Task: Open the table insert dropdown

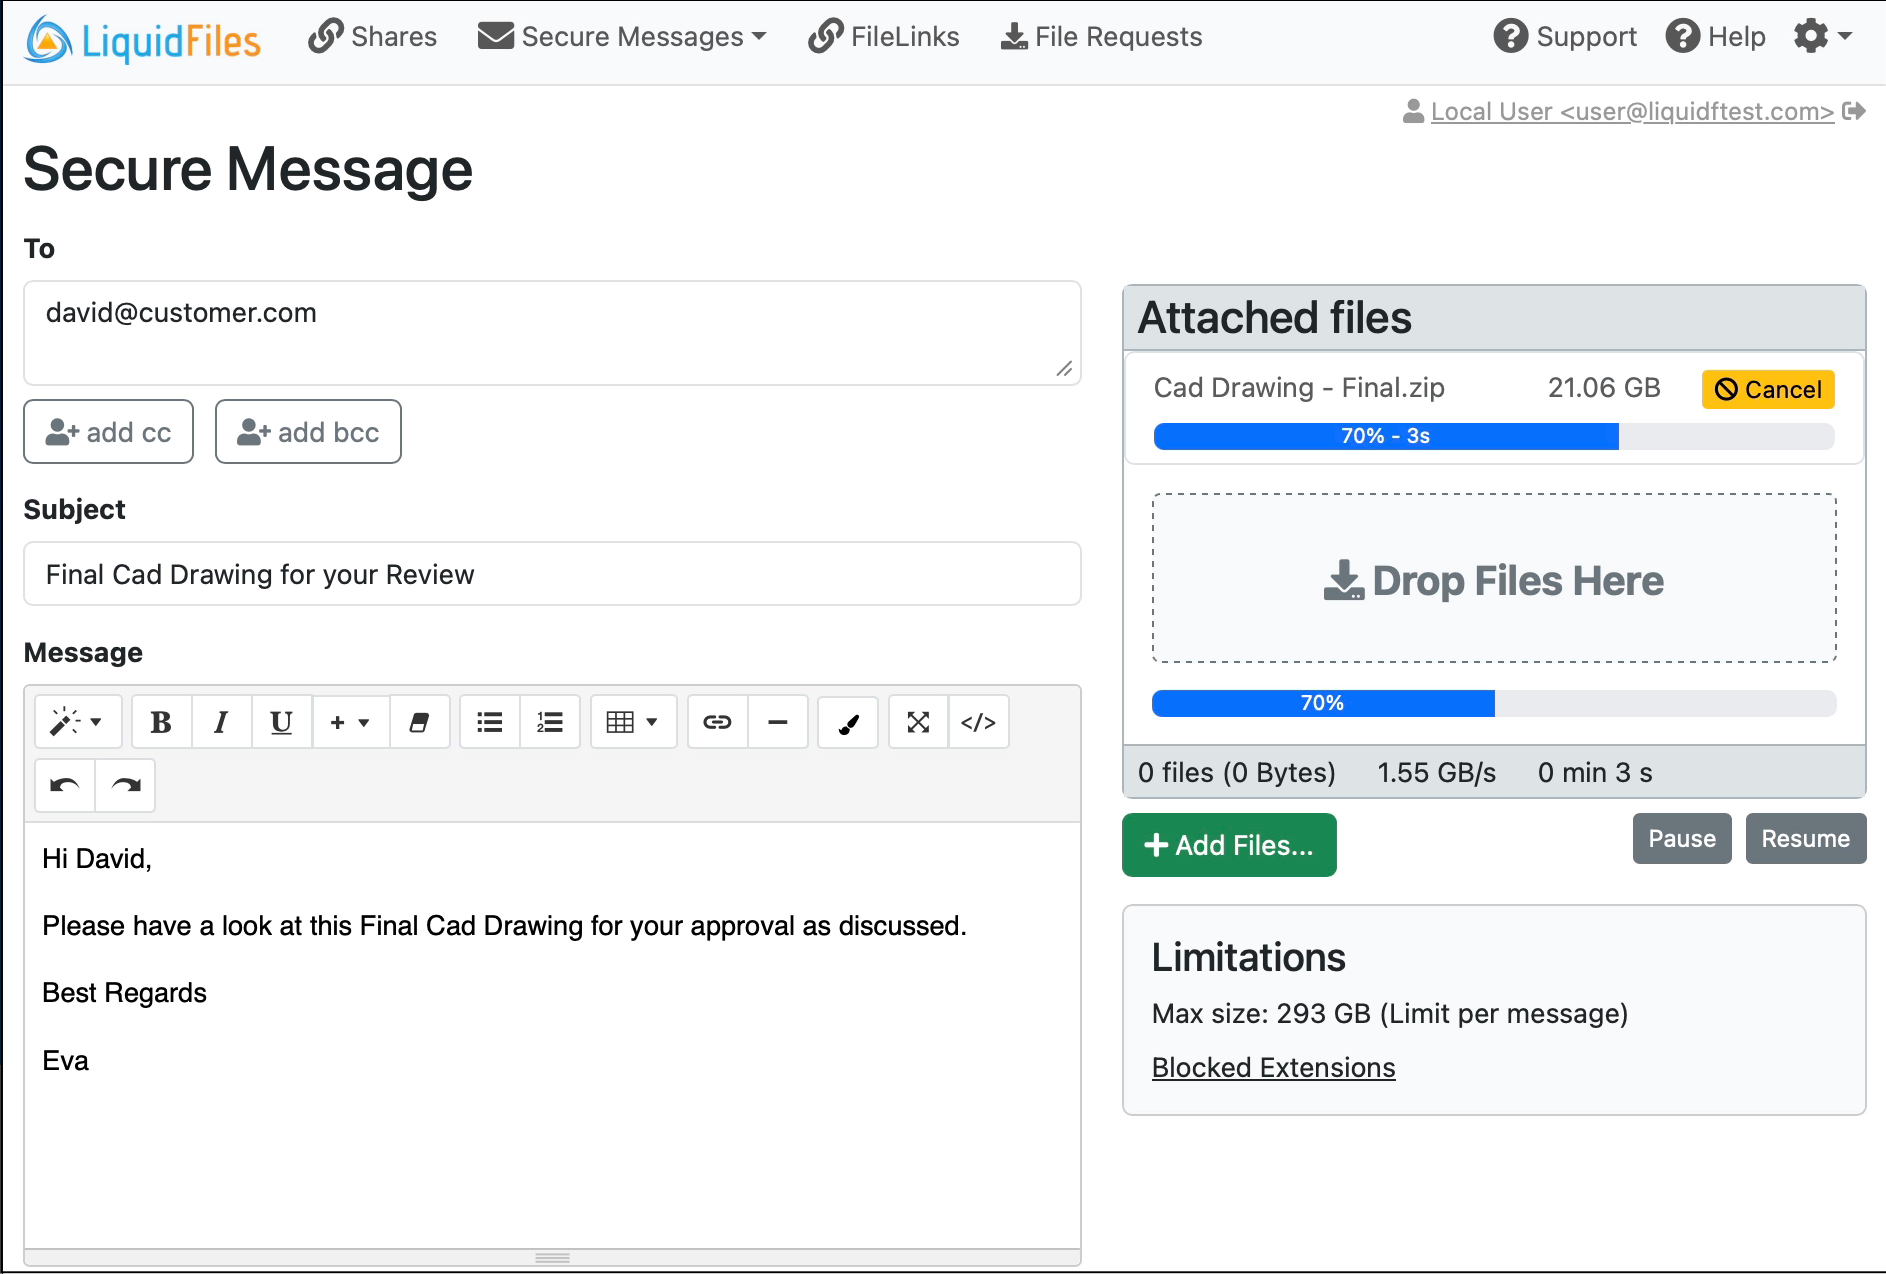Action: (633, 721)
